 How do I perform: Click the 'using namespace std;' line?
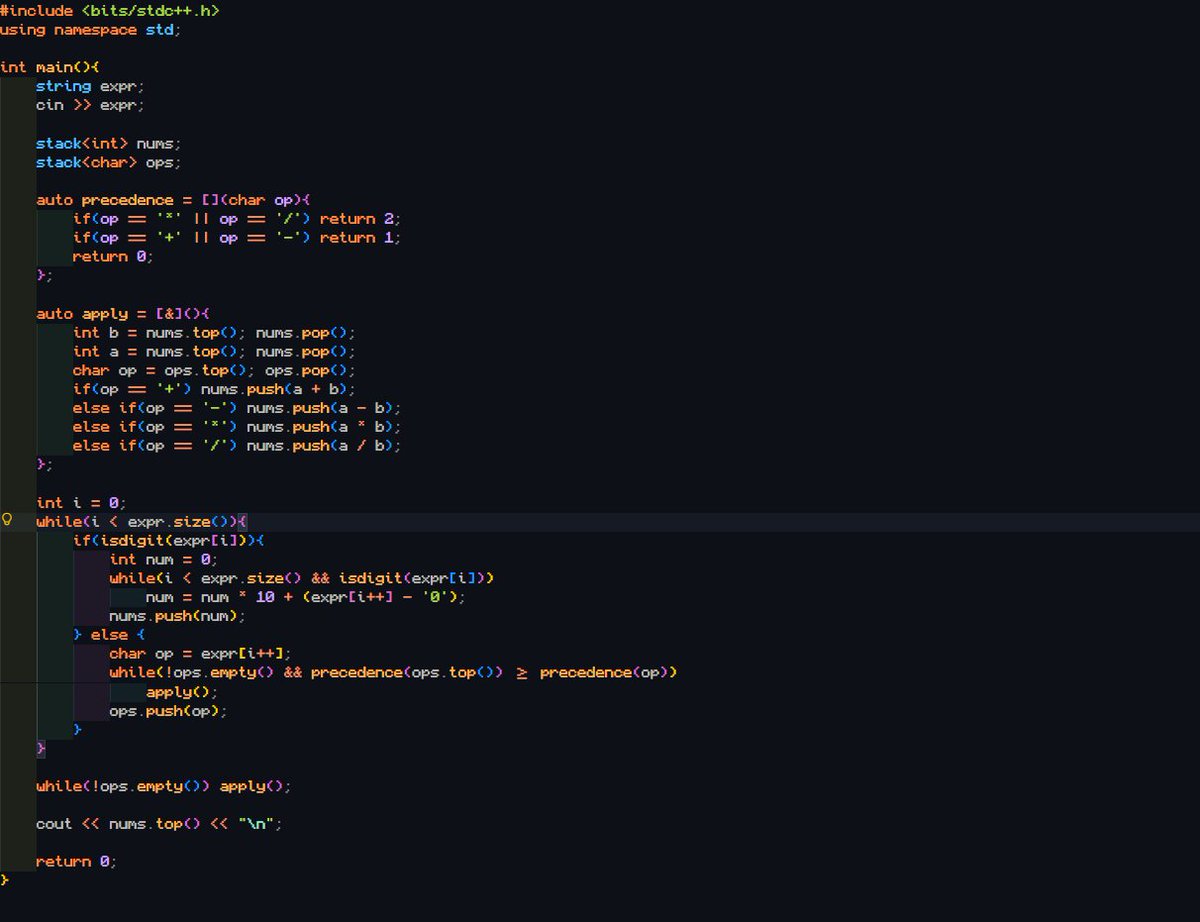coord(91,29)
